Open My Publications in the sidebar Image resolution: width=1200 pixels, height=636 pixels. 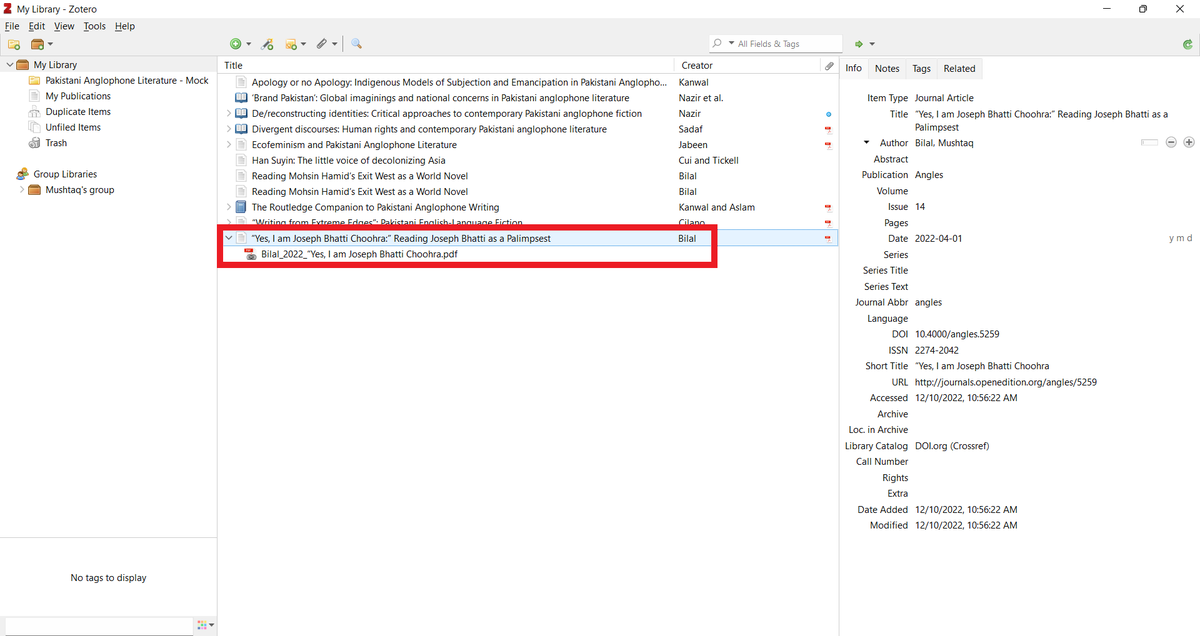pos(78,96)
